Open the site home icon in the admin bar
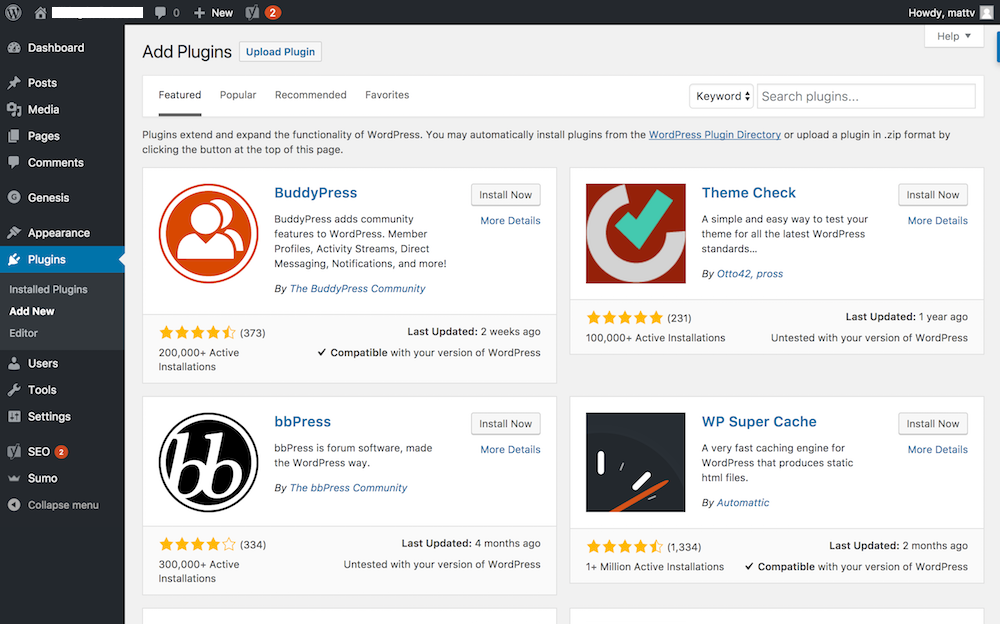 coord(40,12)
